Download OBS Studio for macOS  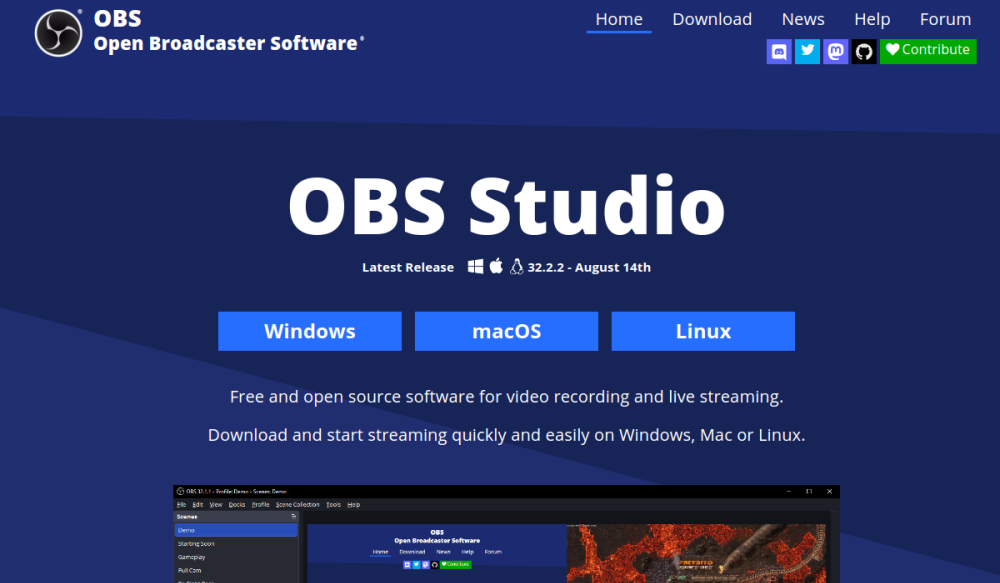[506, 331]
